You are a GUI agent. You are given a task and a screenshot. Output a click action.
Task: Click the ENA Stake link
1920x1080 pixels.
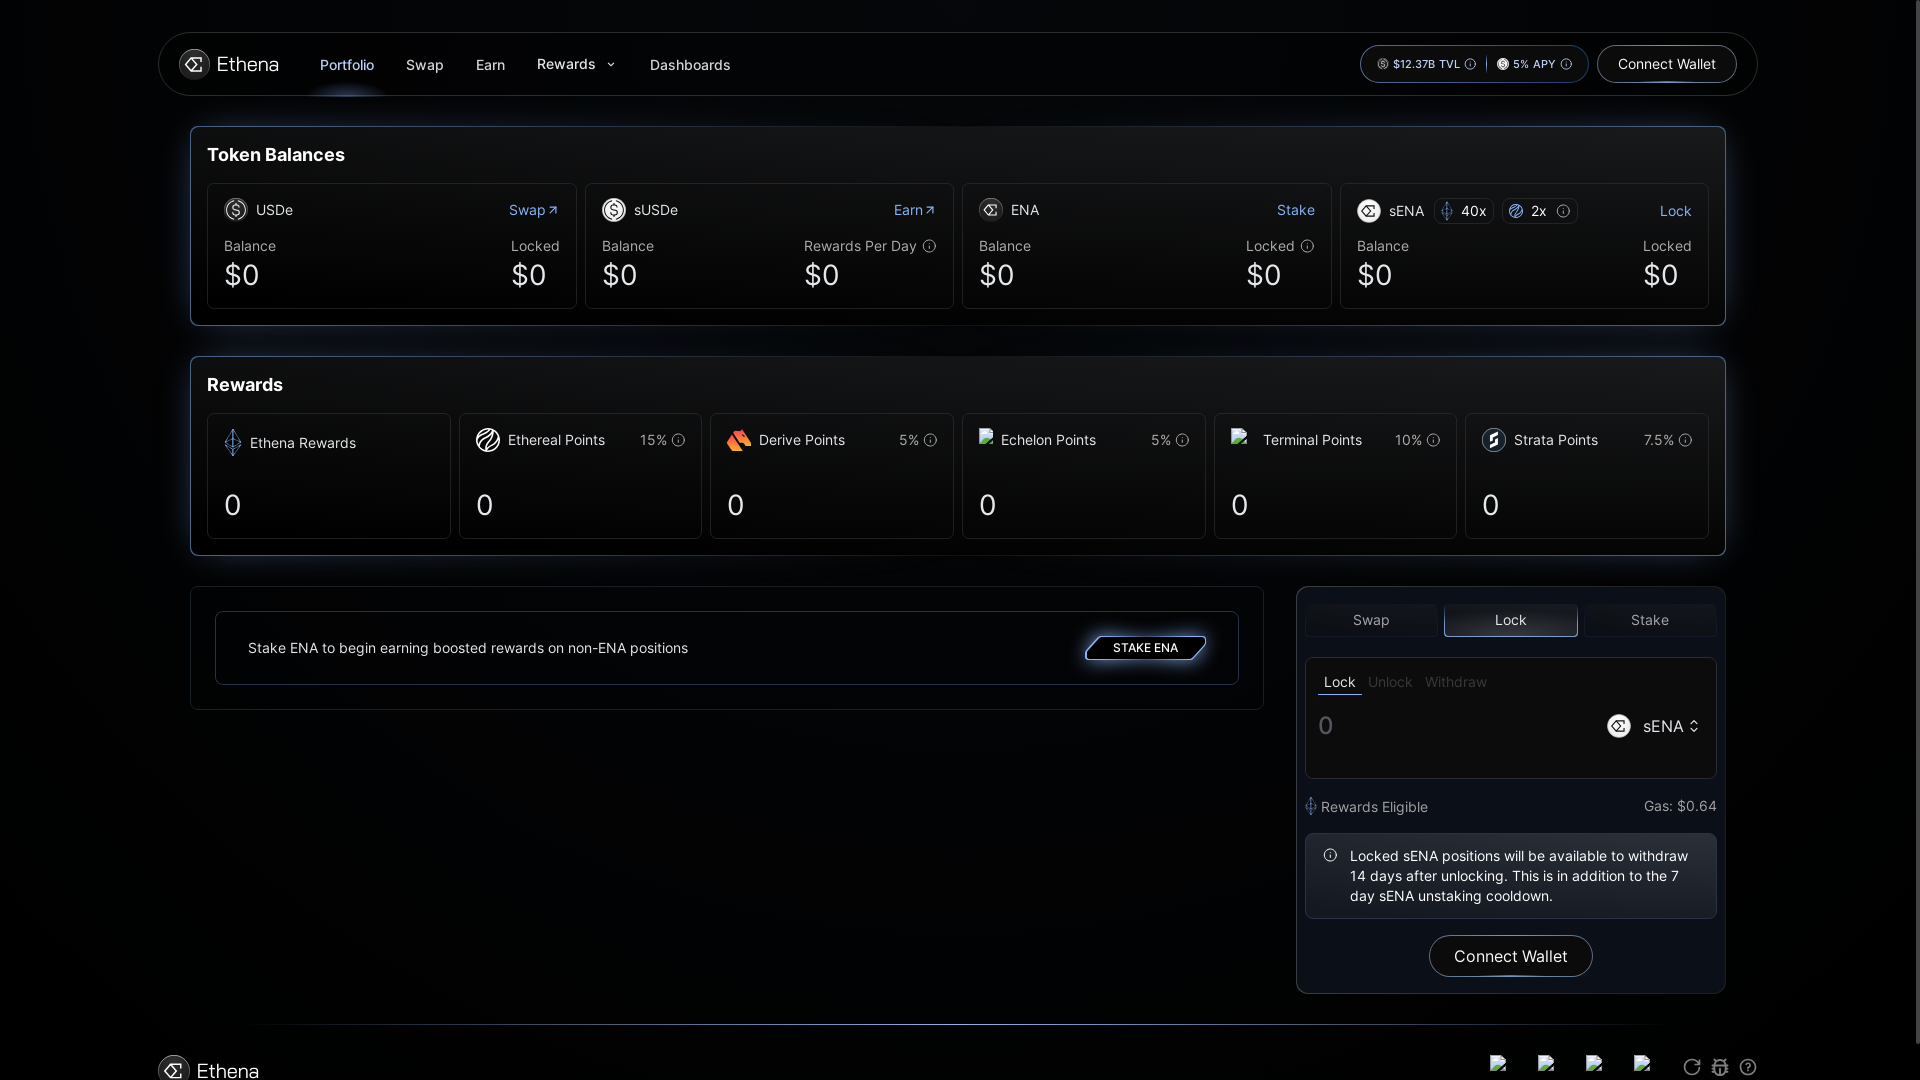[1296, 210]
